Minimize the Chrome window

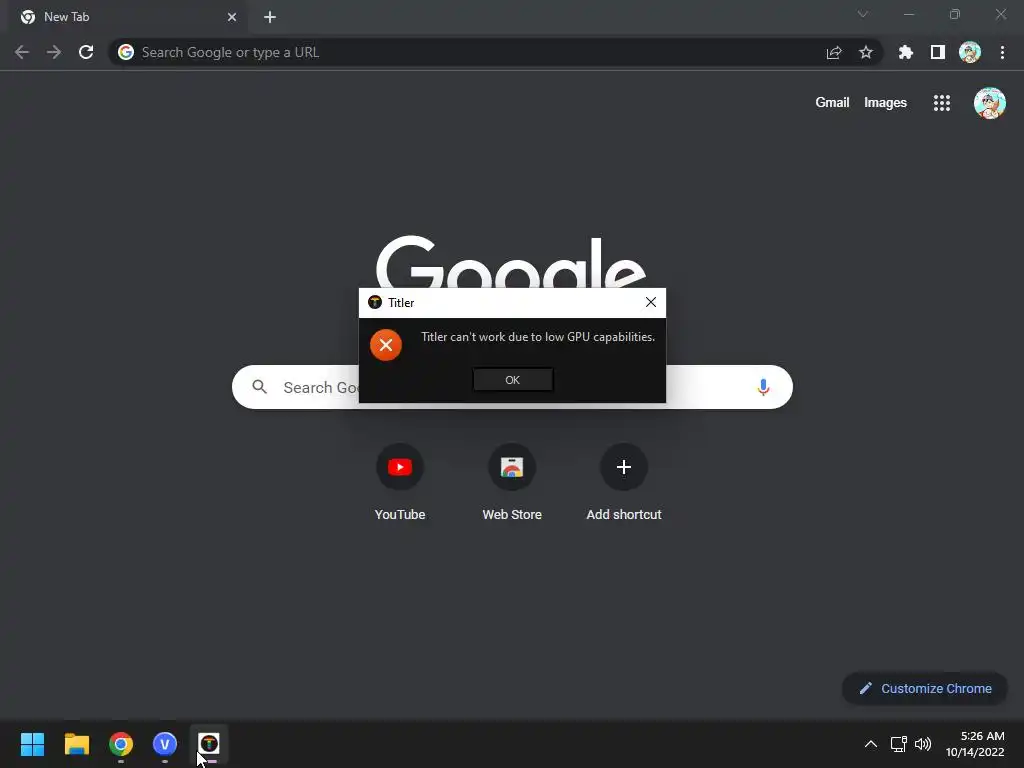tap(908, 14)
